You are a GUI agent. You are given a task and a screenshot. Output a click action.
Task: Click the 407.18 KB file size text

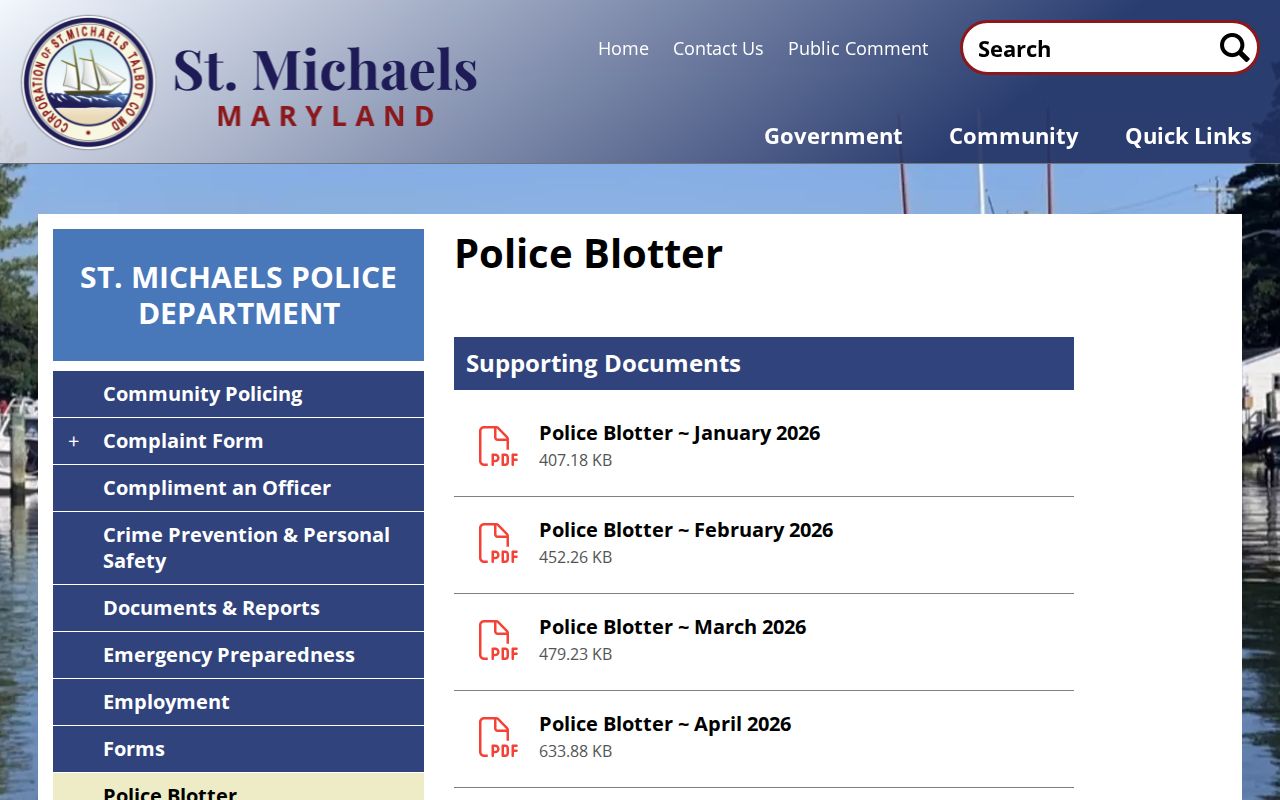(x=575, y=460)
